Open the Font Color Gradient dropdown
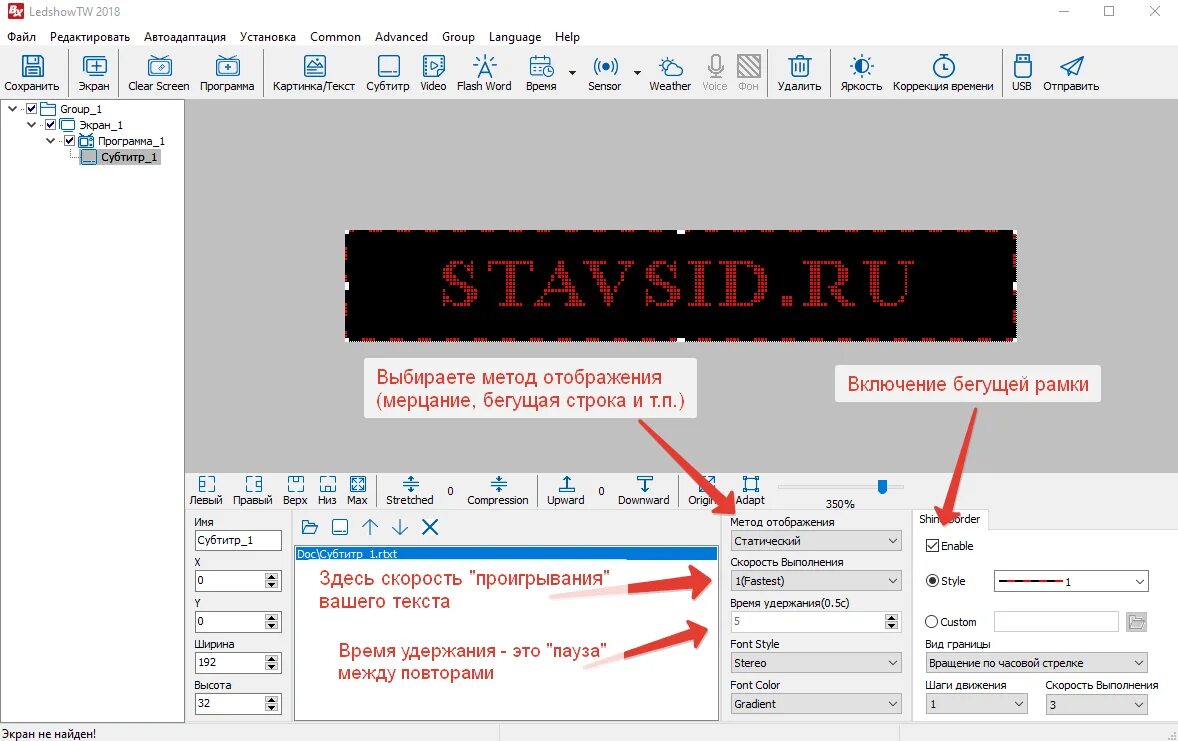Image resolution: width=1178 pixels, height=741 pixels. pyautogui.click(x=816, y=703)
